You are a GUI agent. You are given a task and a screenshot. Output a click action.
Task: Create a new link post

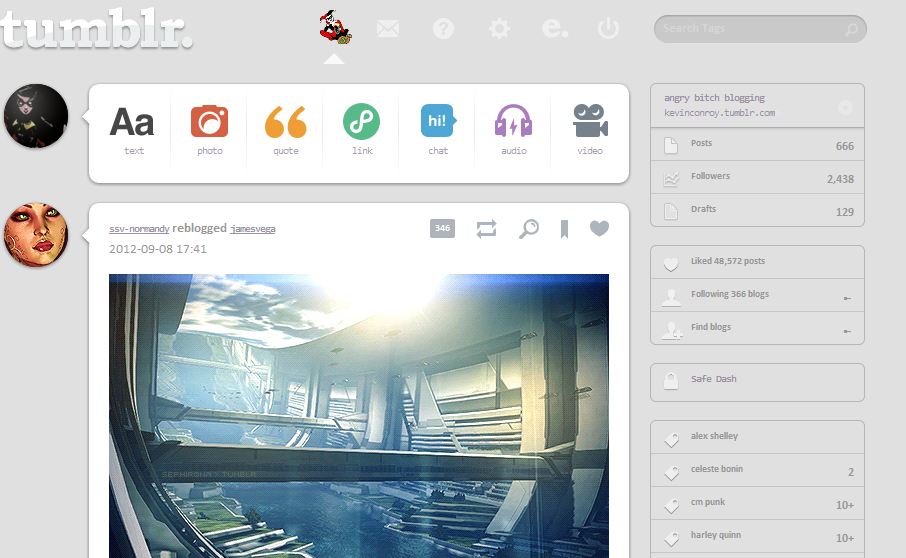point(362,130)
